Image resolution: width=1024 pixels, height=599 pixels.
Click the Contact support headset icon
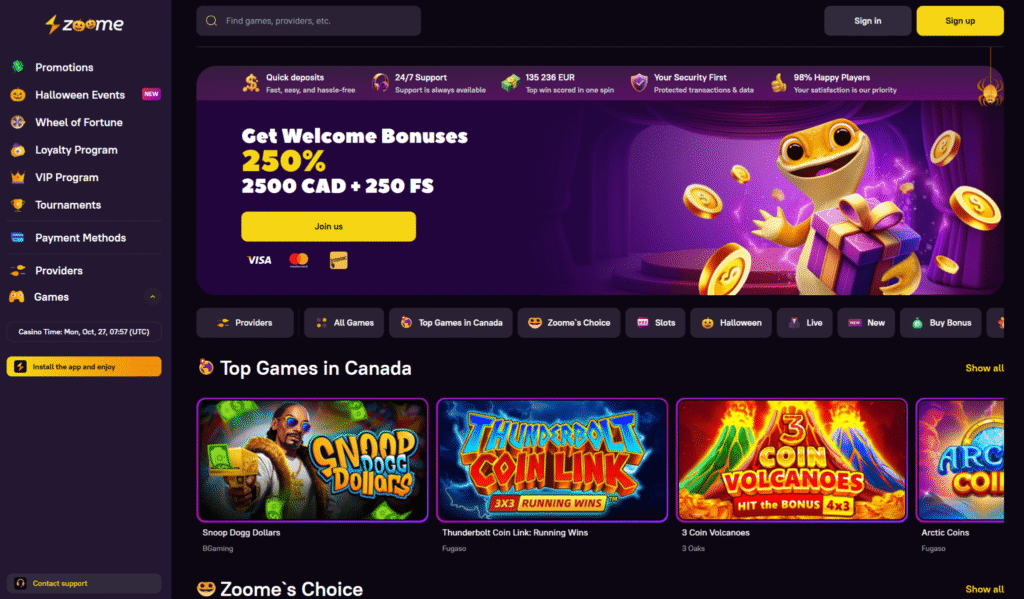(x=20, y=583)
